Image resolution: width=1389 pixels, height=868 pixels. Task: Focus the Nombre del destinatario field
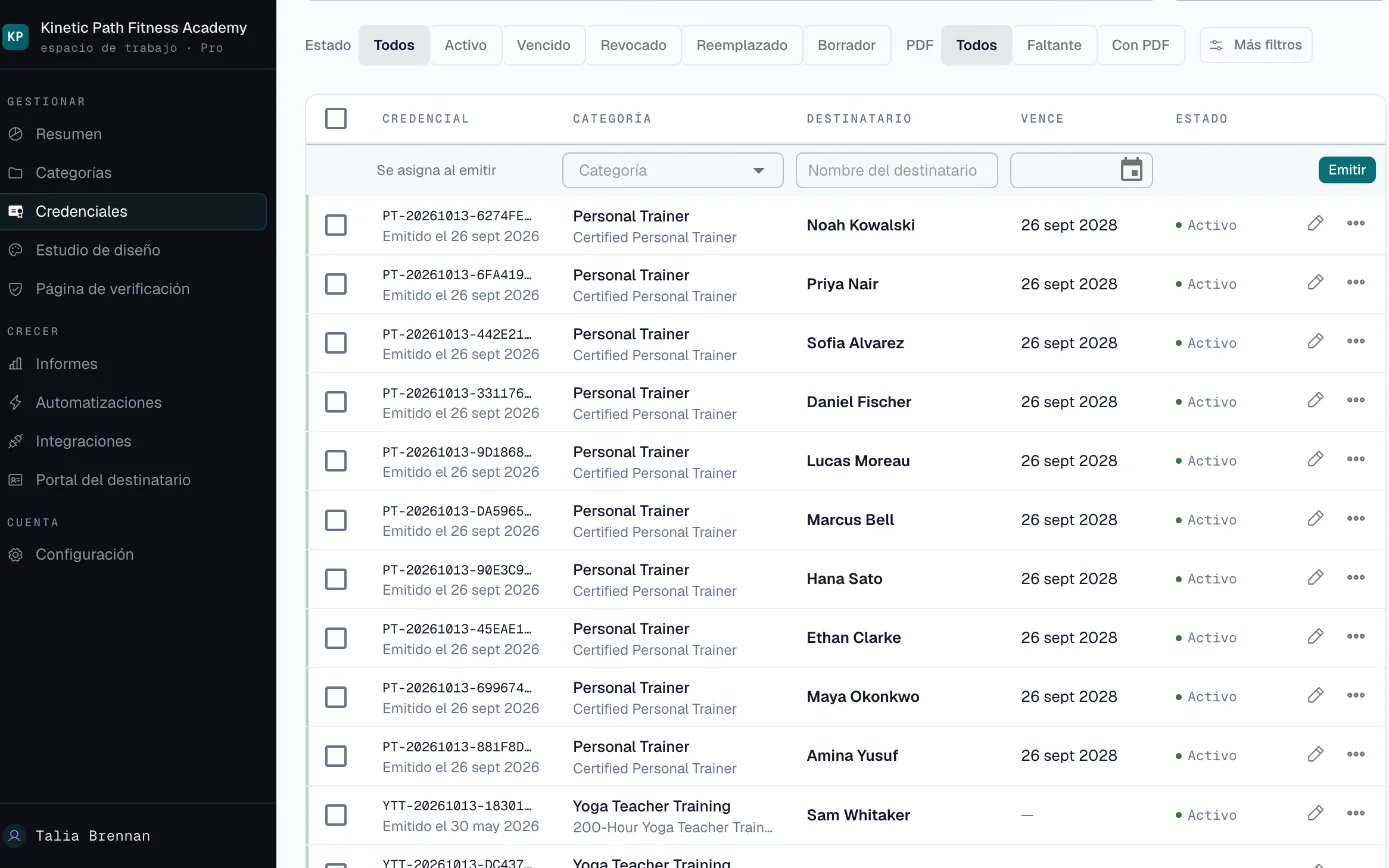coord(897,170)
